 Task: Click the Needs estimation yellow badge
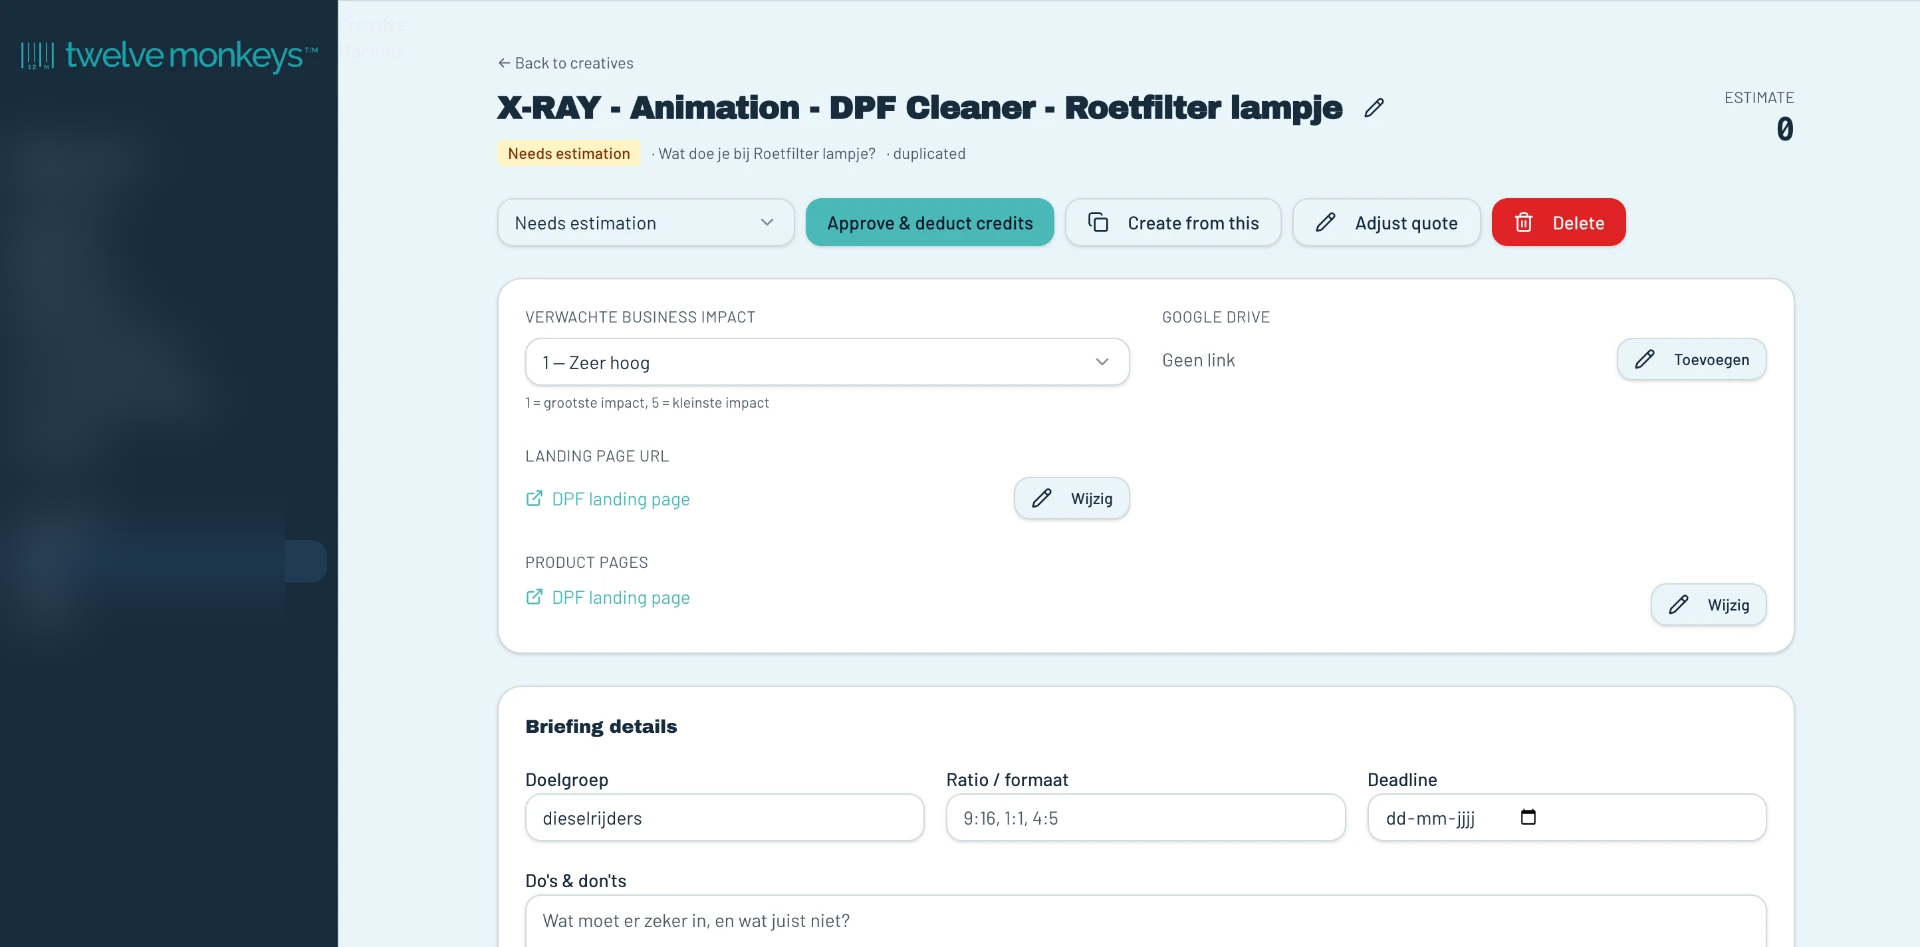[x=569, y=153]
